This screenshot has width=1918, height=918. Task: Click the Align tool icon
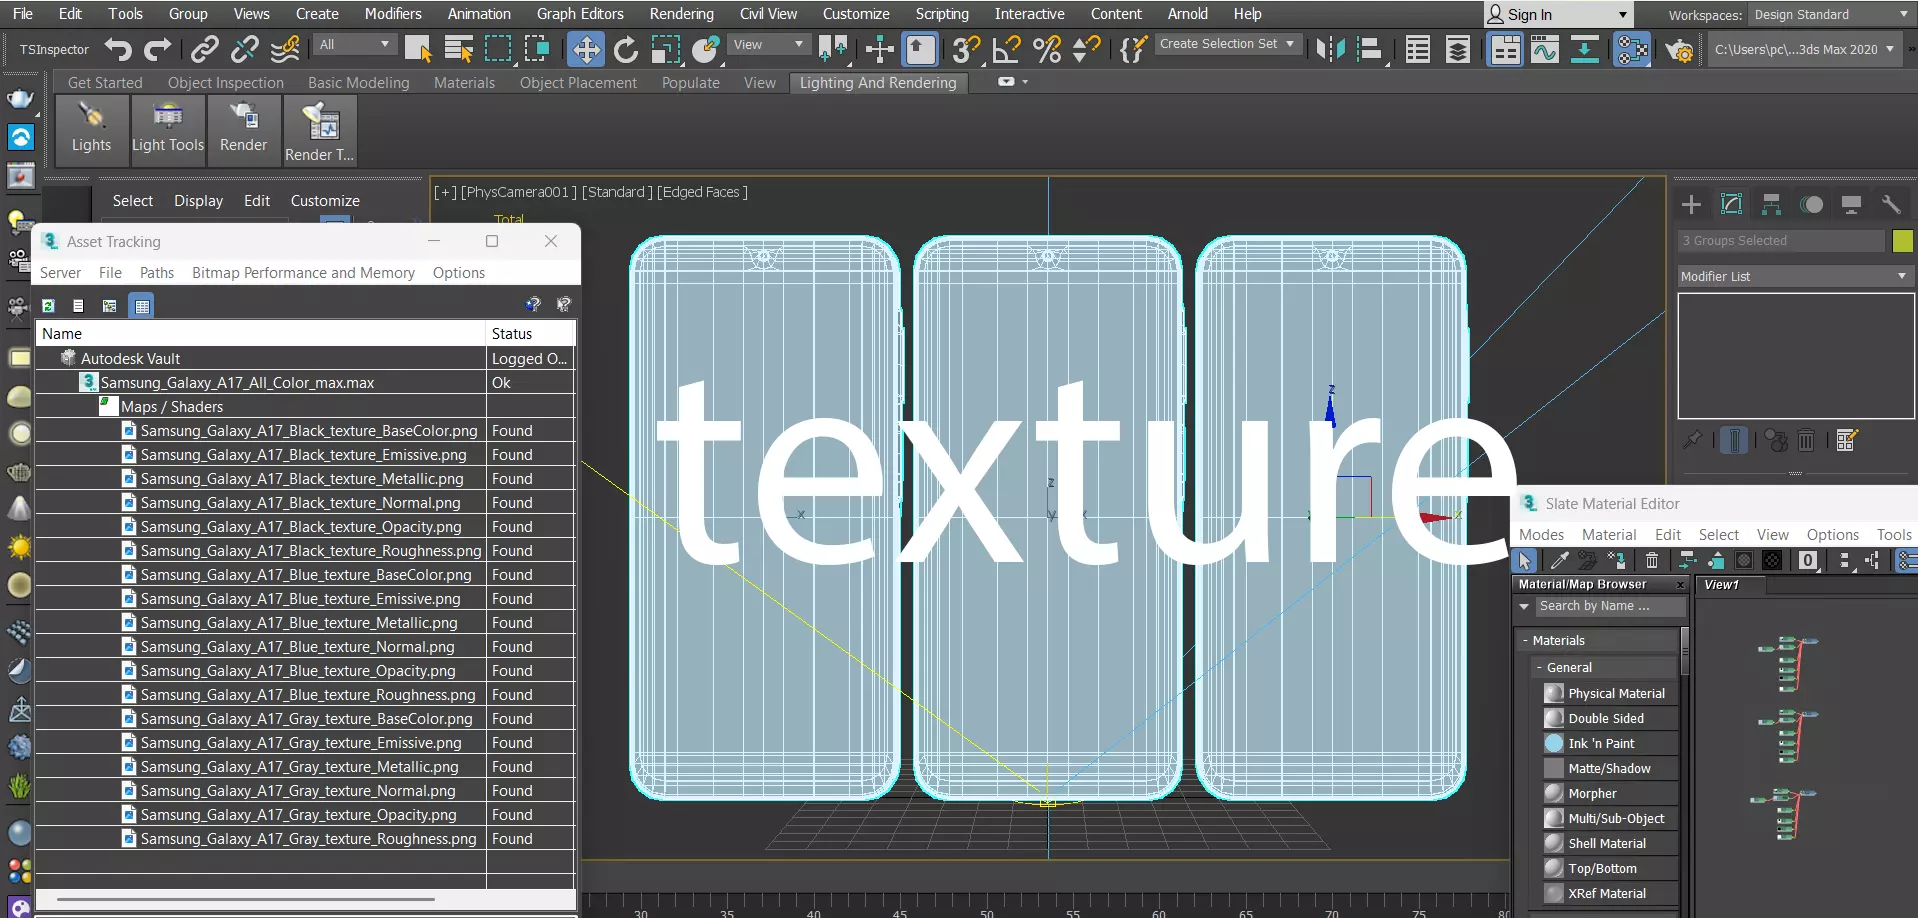point(1370,49)
